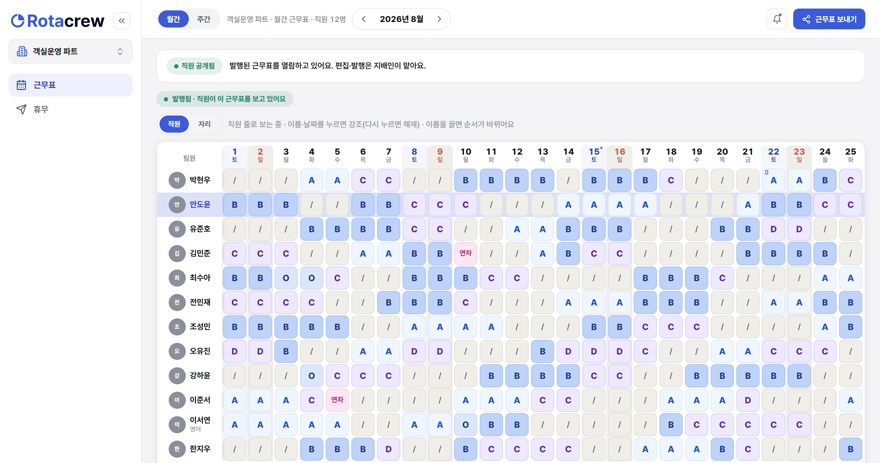Click avatar icon of 김민준
This screenshot has height=463, width=880.
point(177,254)
